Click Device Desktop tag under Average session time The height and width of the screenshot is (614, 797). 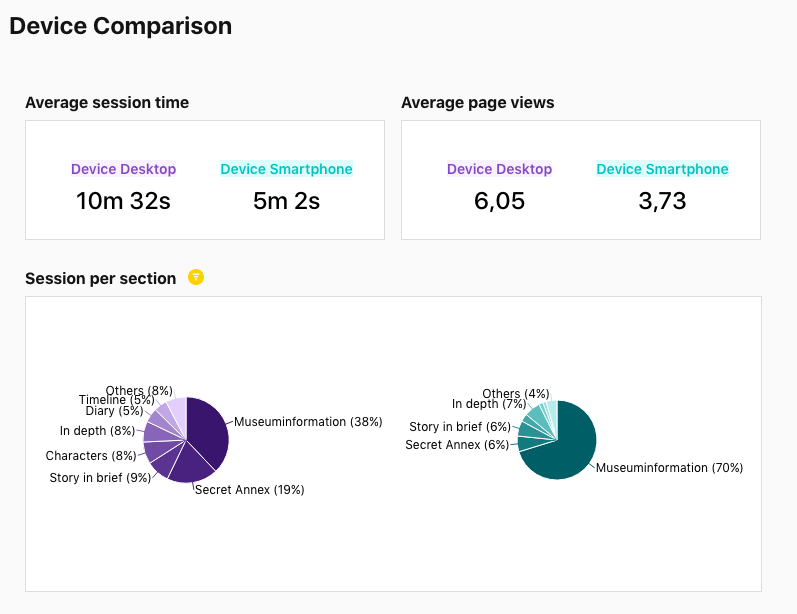point(123,169)
